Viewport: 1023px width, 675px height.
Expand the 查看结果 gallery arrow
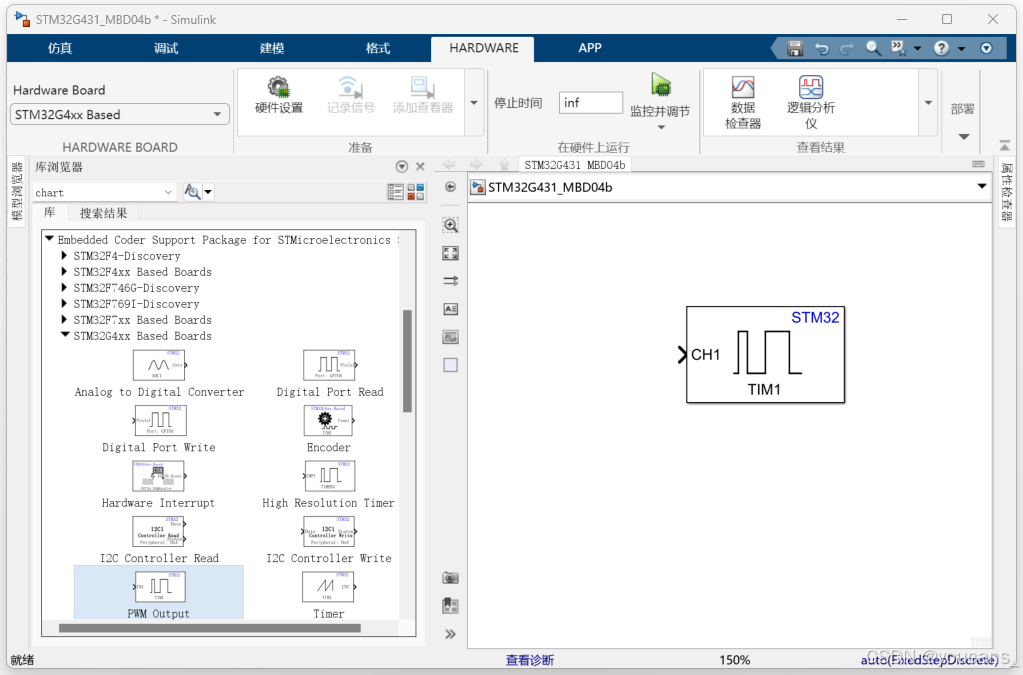[x=928, y=103]
